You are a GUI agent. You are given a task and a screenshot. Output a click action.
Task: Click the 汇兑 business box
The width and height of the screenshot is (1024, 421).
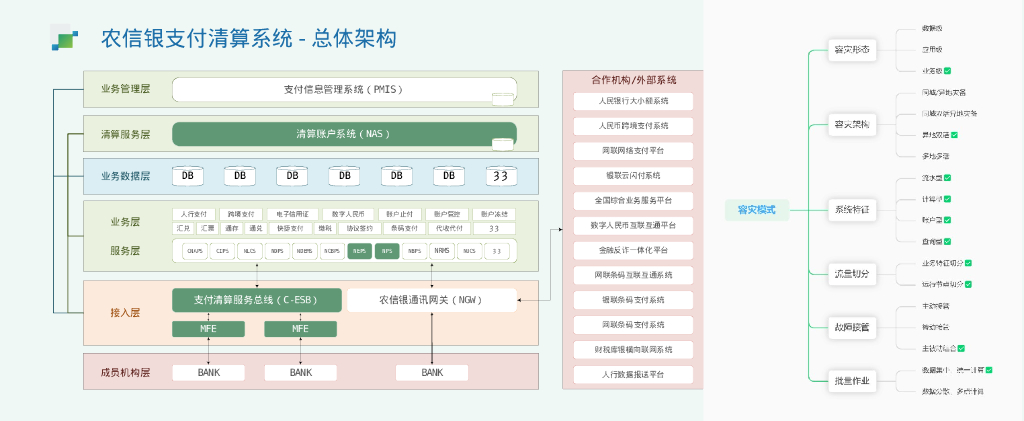coord(183,228)
